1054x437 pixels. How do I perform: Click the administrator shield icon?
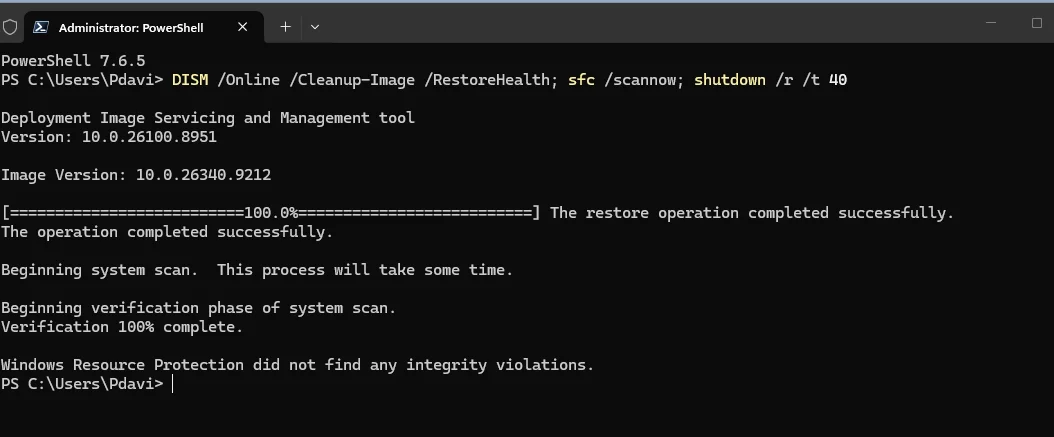(10, 28)
